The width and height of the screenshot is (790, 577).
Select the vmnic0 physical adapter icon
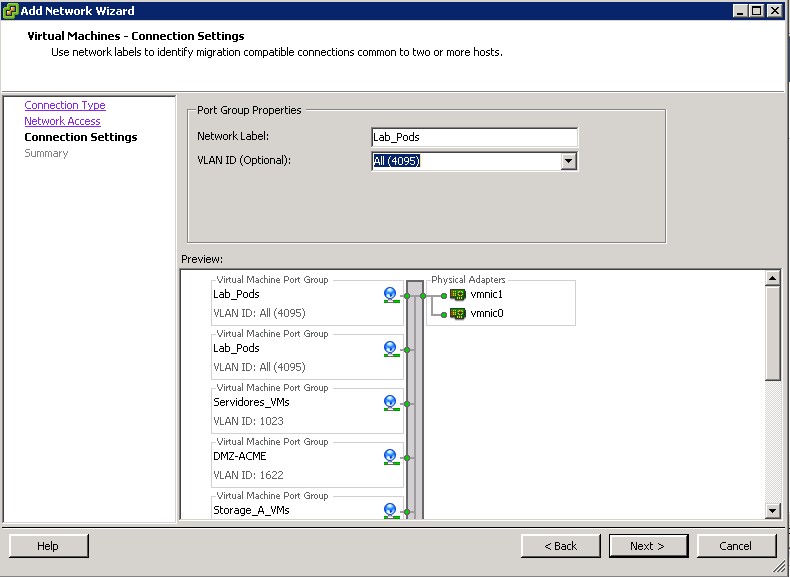click(458, 313)
